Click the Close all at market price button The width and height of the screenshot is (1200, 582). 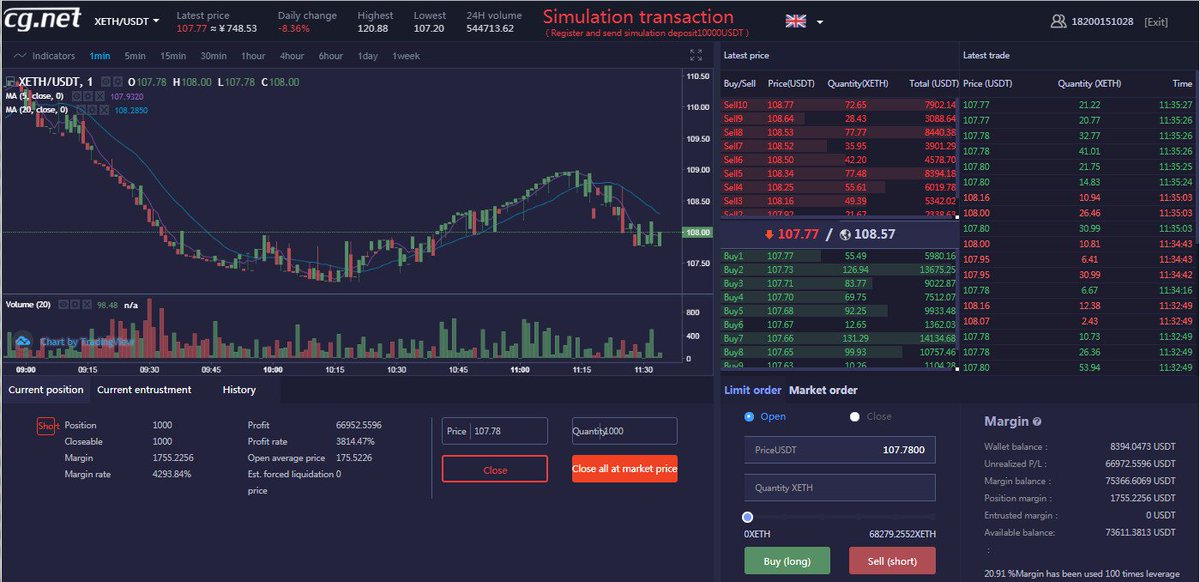point(624,468)
